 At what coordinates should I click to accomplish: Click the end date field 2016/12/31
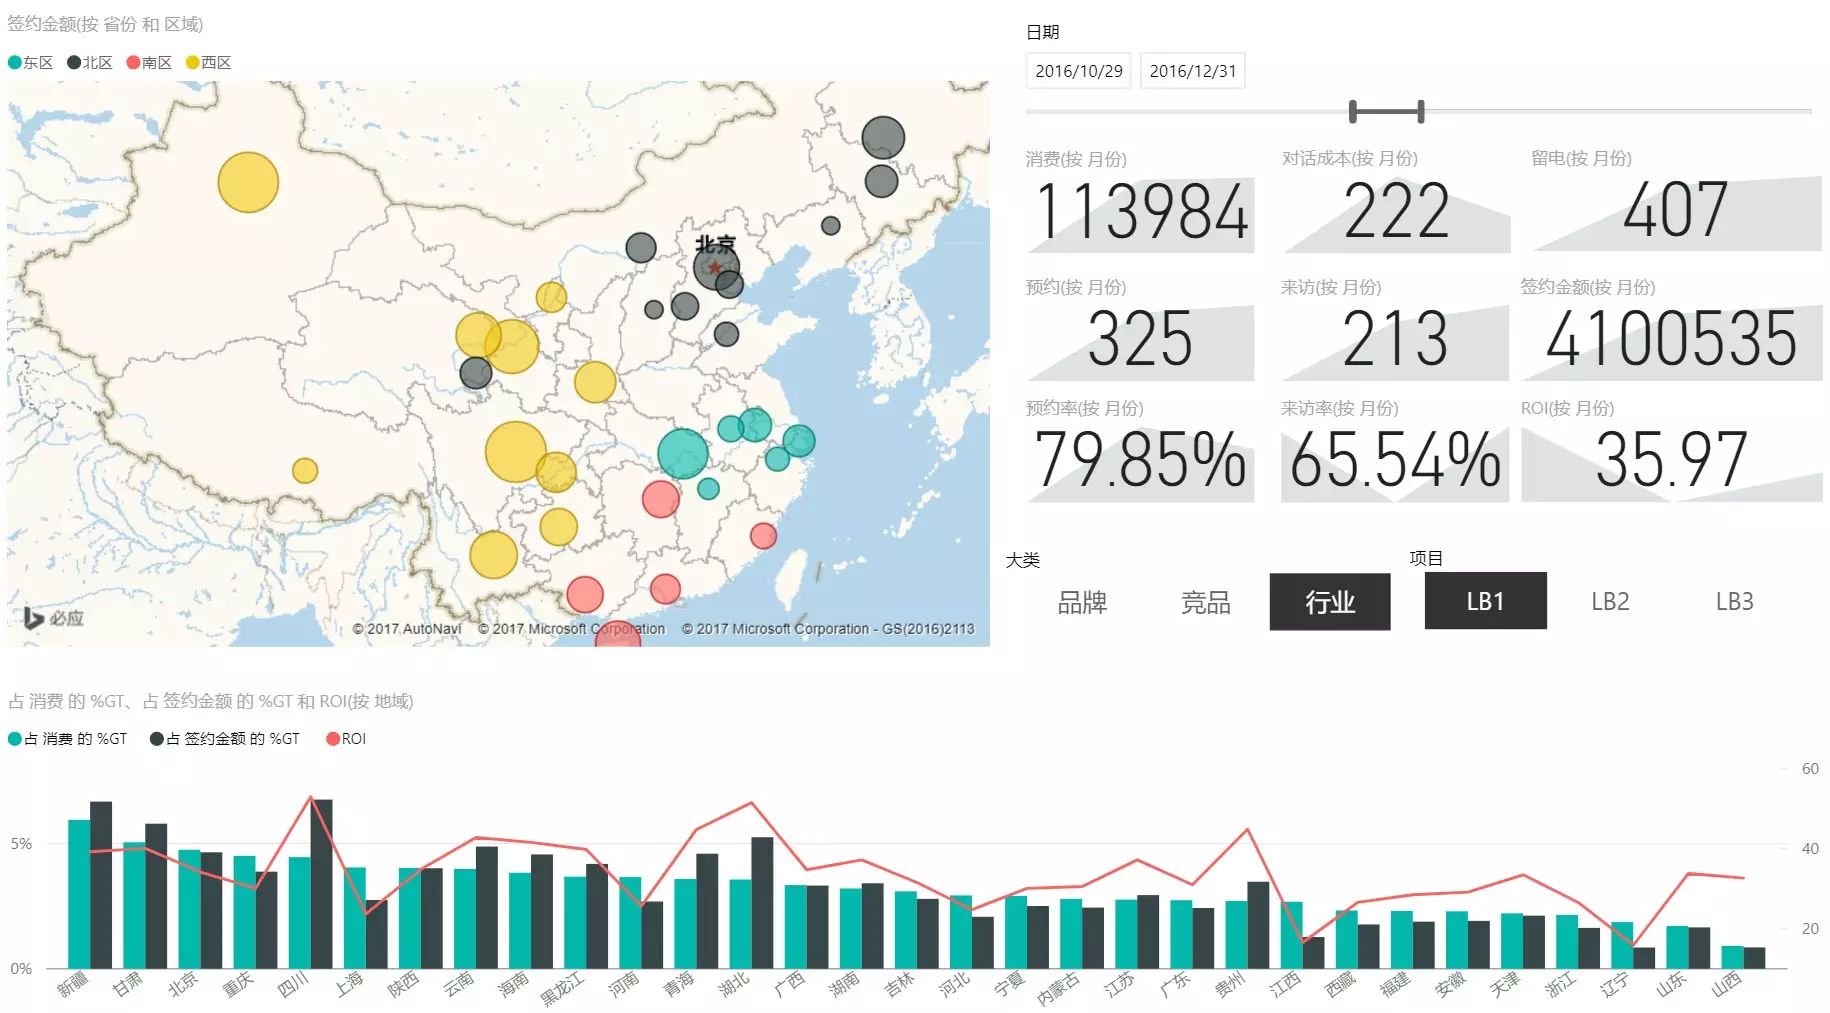1193,71
